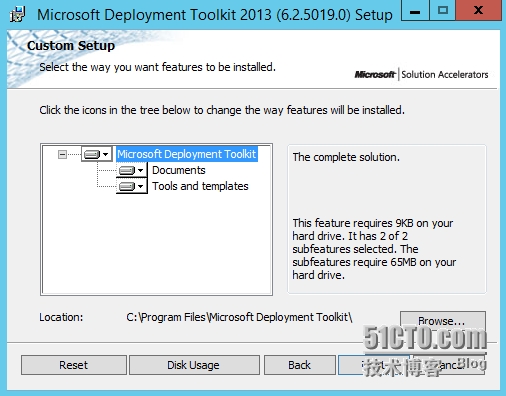Open the Documents feature install dropdown
The image size is (506, 396).
132,170
